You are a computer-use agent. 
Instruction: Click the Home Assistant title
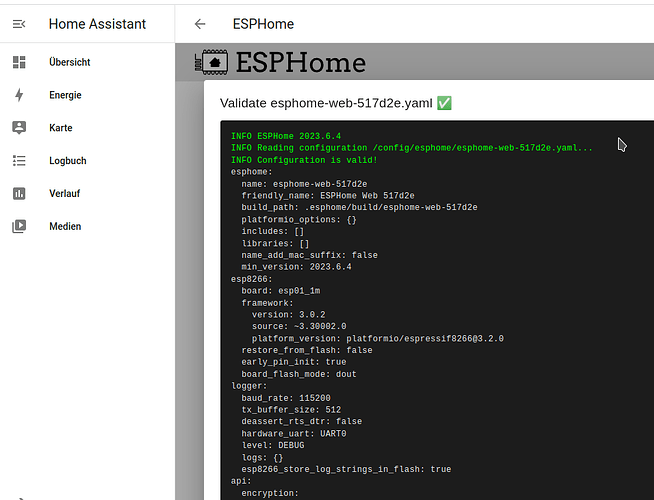(x=97, y=24)
